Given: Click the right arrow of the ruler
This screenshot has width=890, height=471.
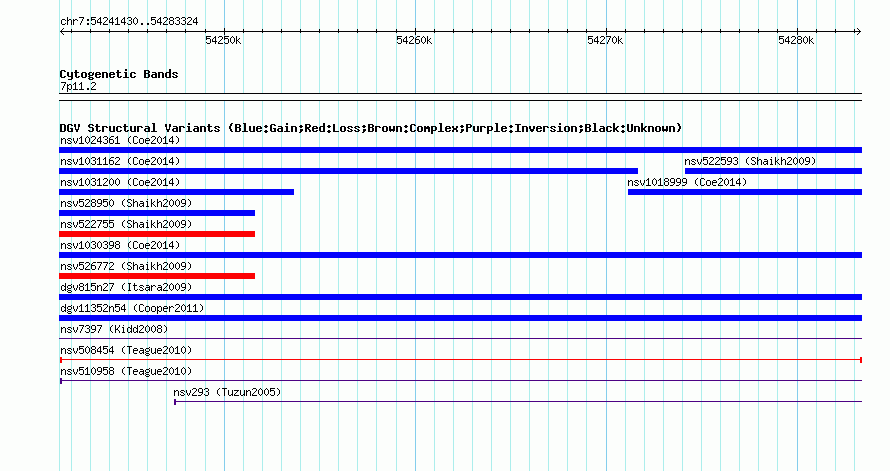Looking at the screenshot, I should point(859,32).
